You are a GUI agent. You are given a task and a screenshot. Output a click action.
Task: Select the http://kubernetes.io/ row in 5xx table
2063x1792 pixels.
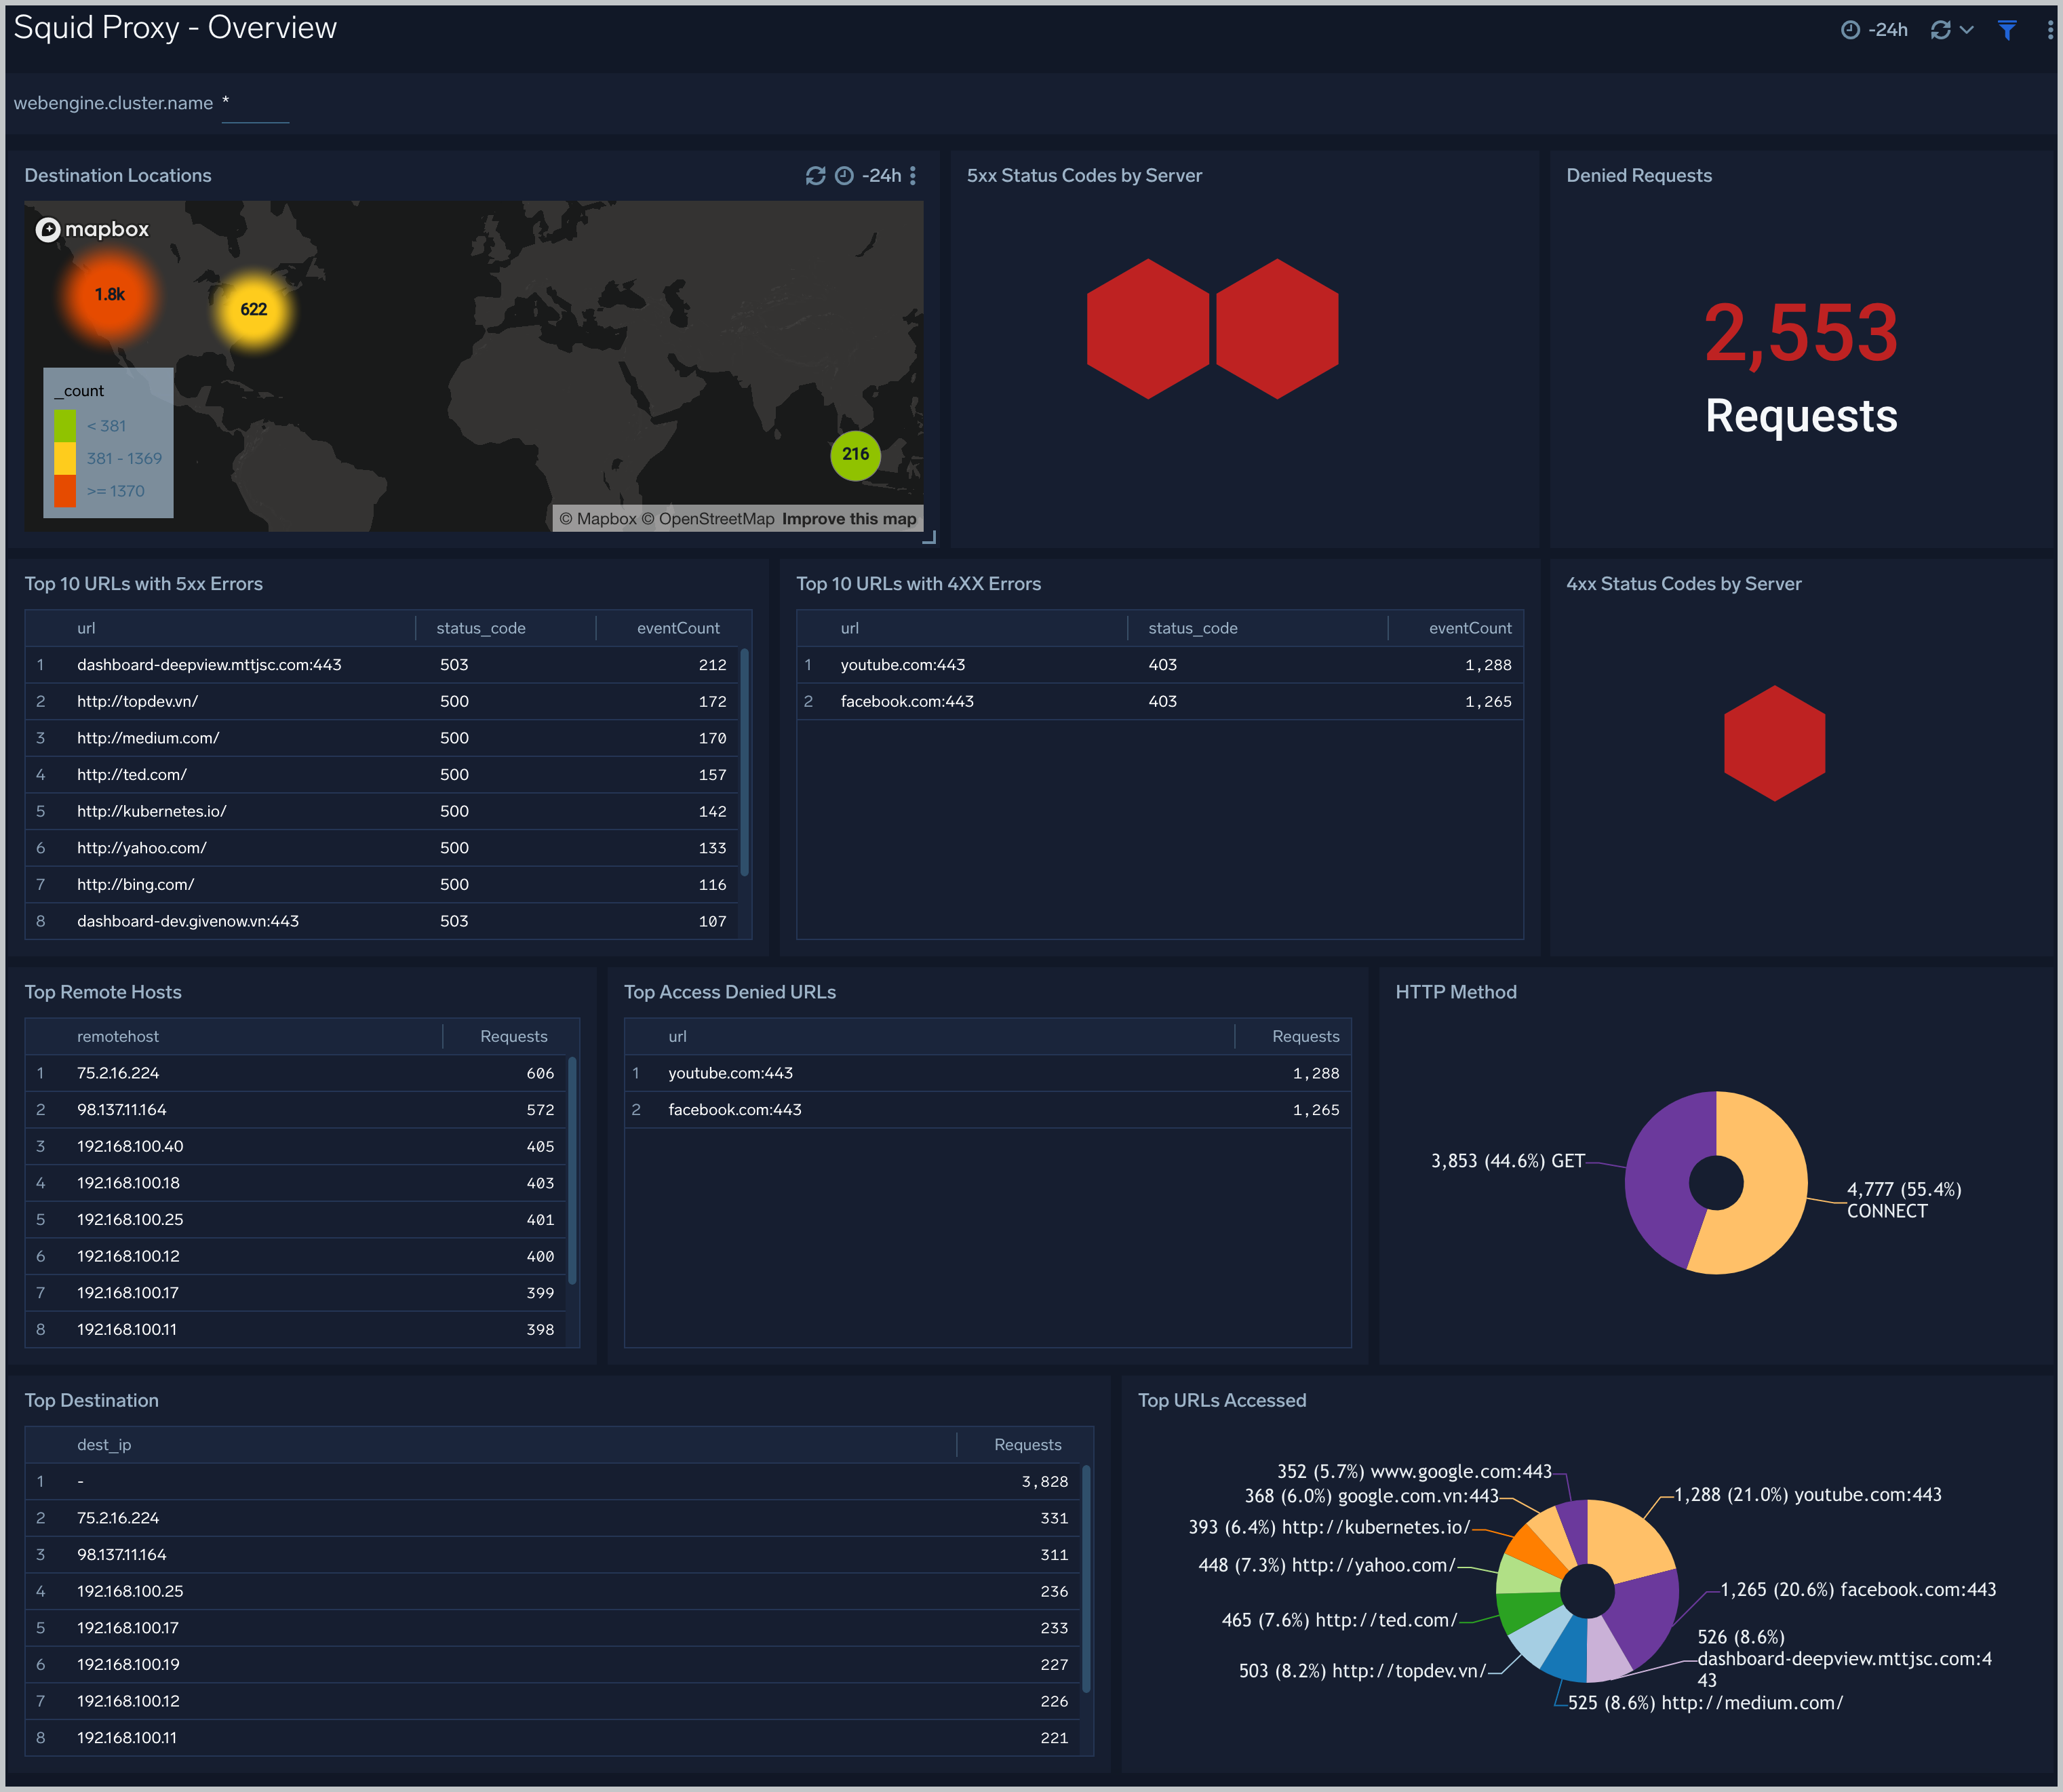382,811
